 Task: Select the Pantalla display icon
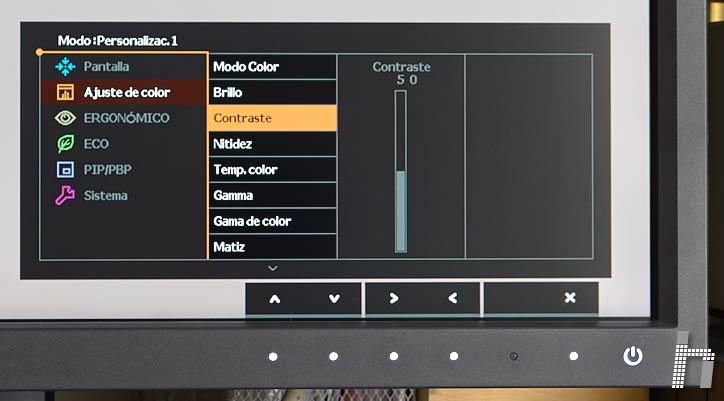[x=65, y=67]
